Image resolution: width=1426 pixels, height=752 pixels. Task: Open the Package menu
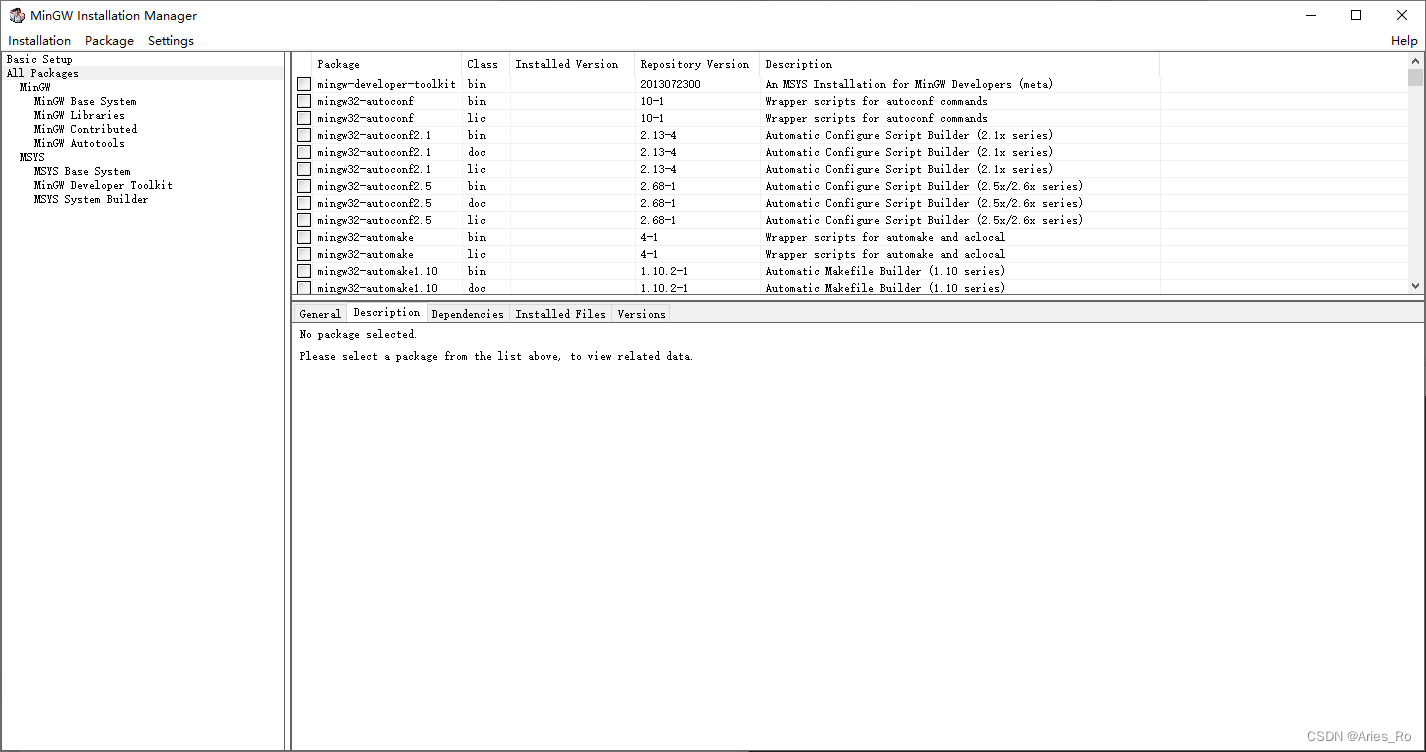click(108, 40)
